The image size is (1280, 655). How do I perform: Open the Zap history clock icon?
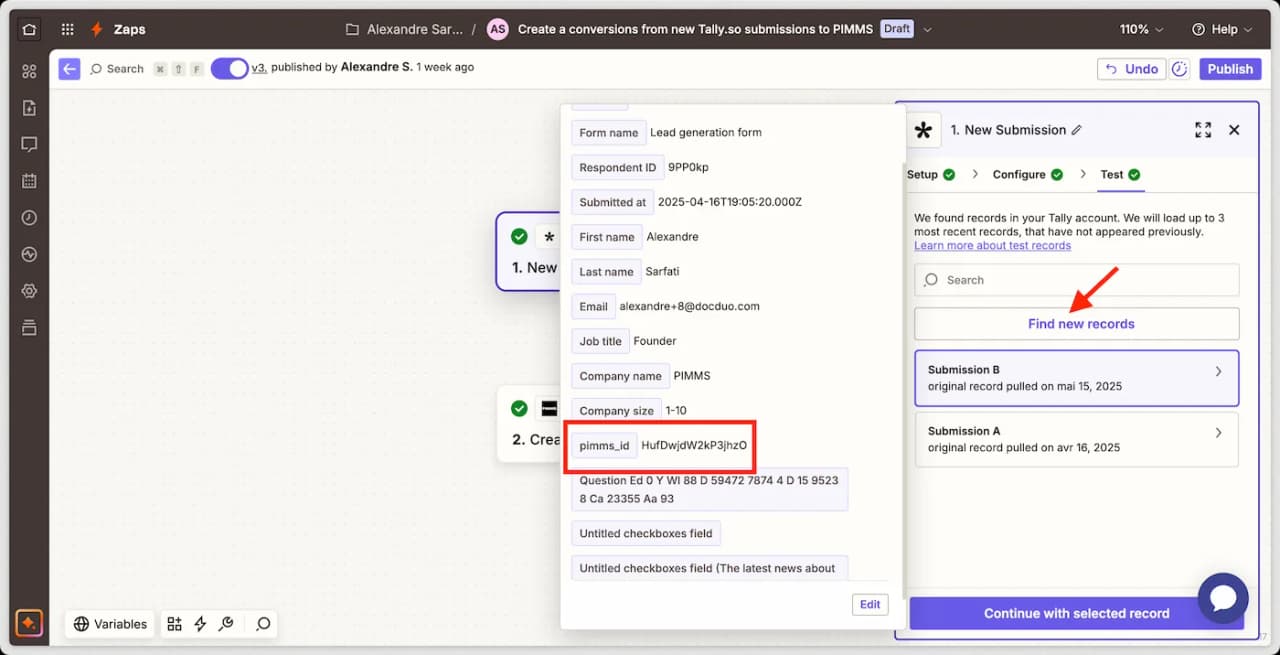29,218
